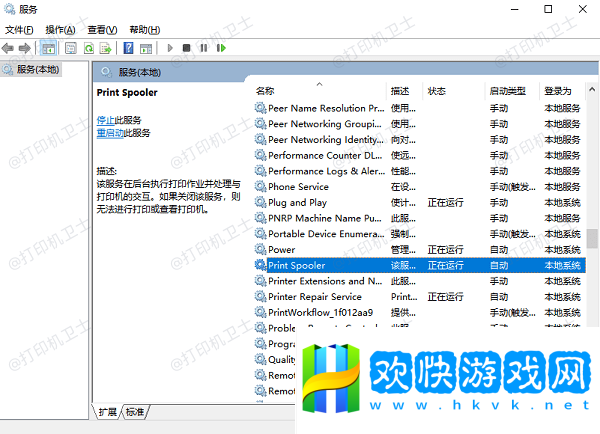Click the Restart Service icon

coord(221,48)
